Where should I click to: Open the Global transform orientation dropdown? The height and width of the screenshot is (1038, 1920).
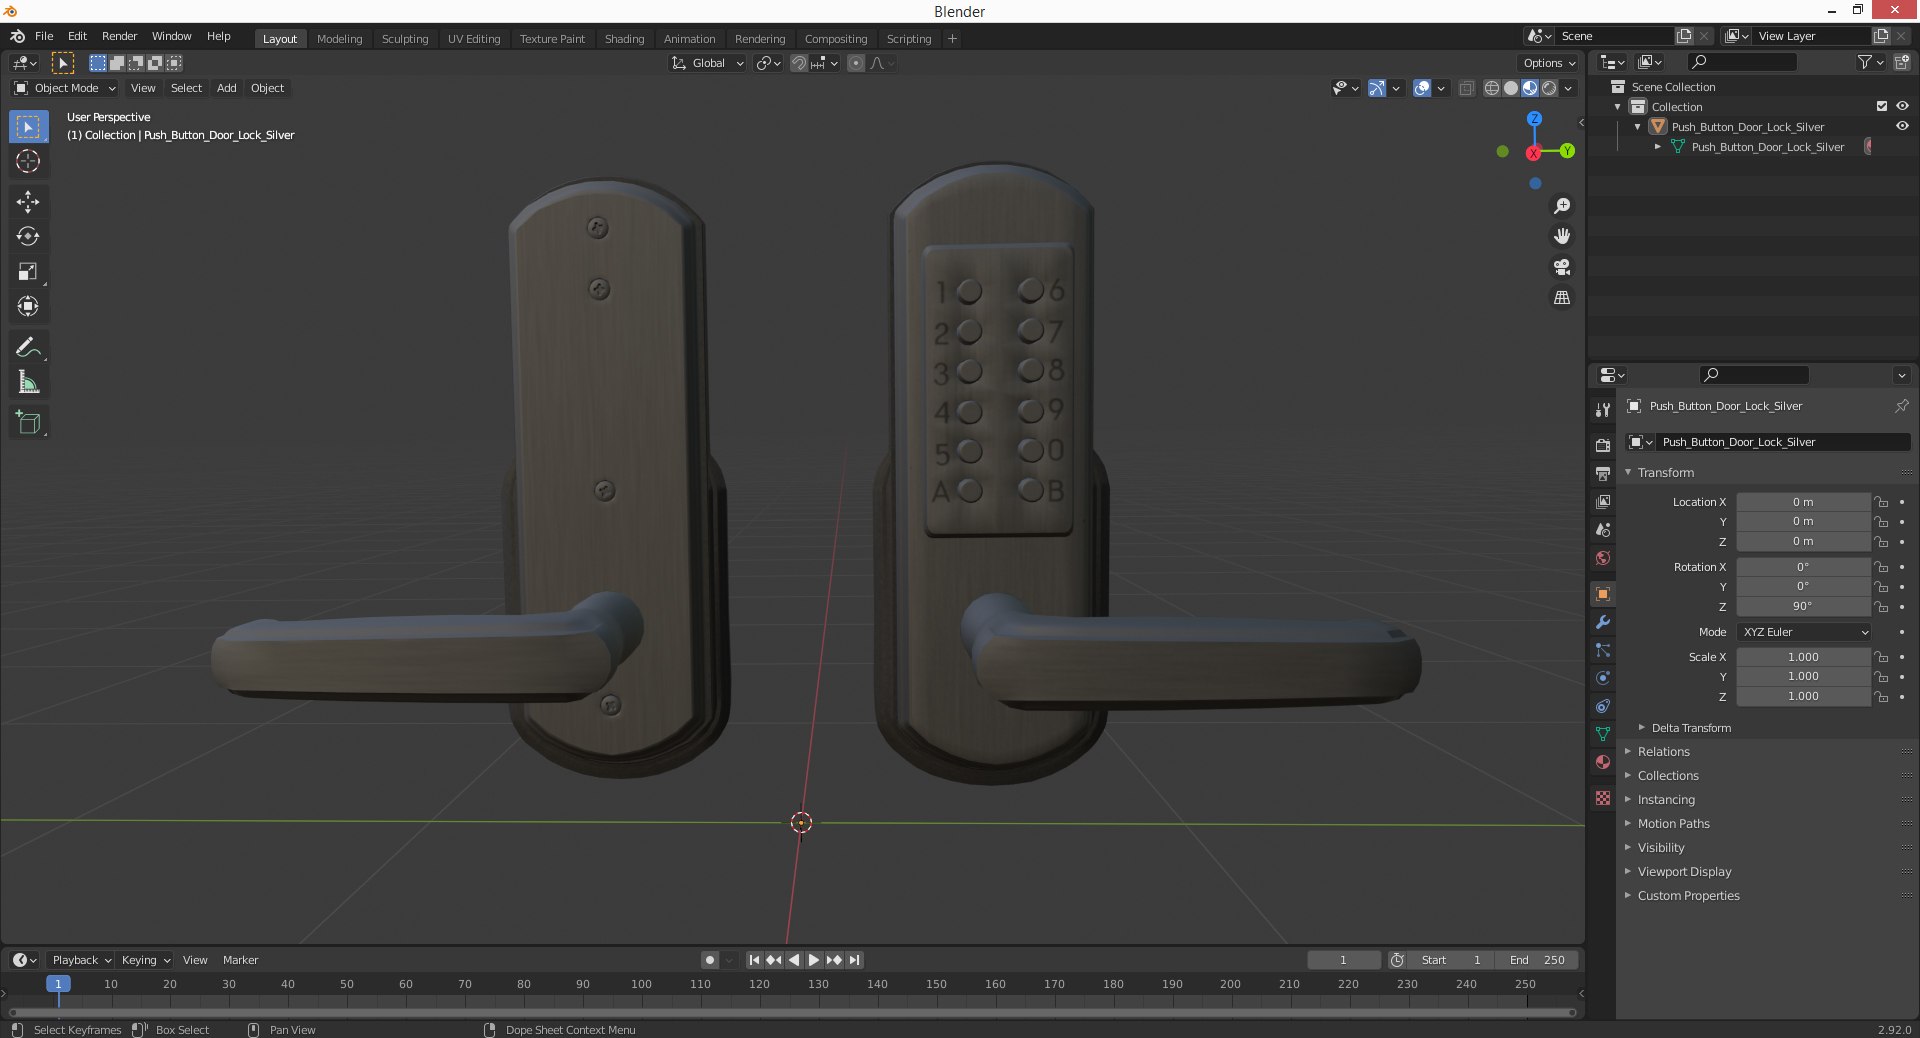click(x=708, y=63)
